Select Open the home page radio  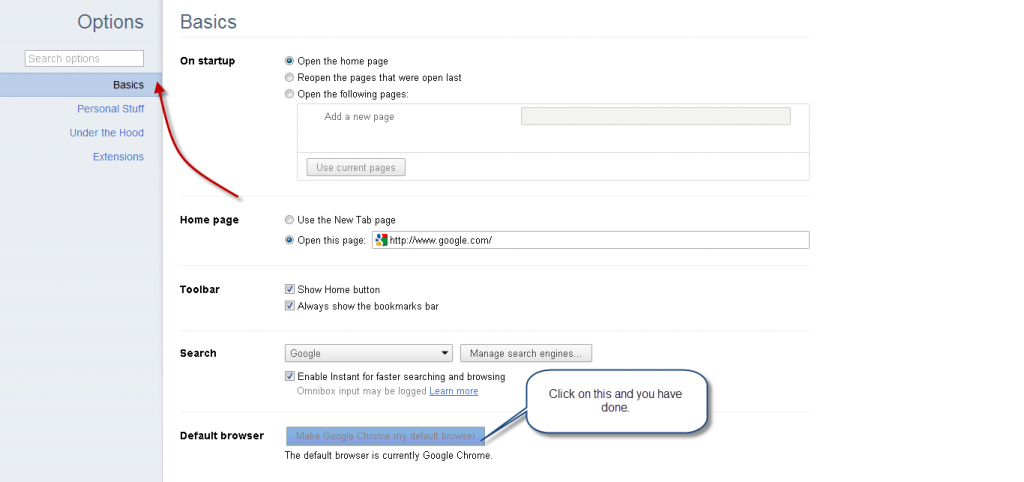(289, 61)
